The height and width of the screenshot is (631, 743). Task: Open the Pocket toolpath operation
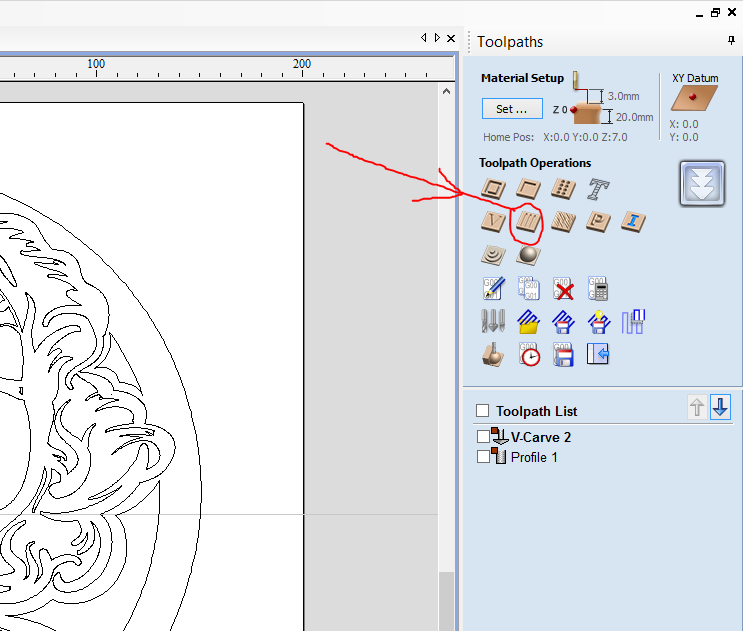[x=528, y=188]
